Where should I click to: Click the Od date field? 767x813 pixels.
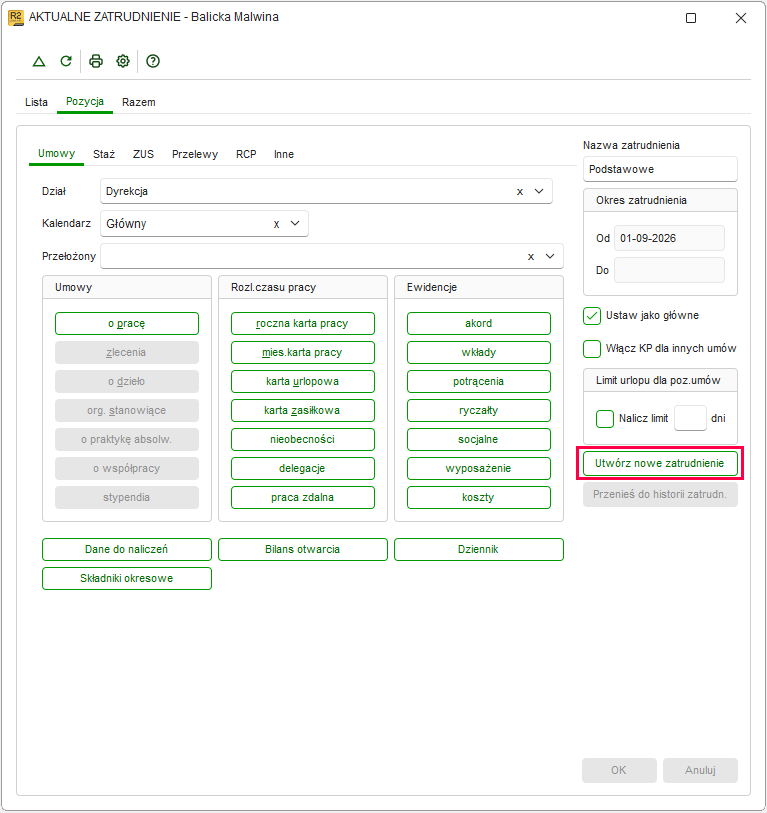669,239
